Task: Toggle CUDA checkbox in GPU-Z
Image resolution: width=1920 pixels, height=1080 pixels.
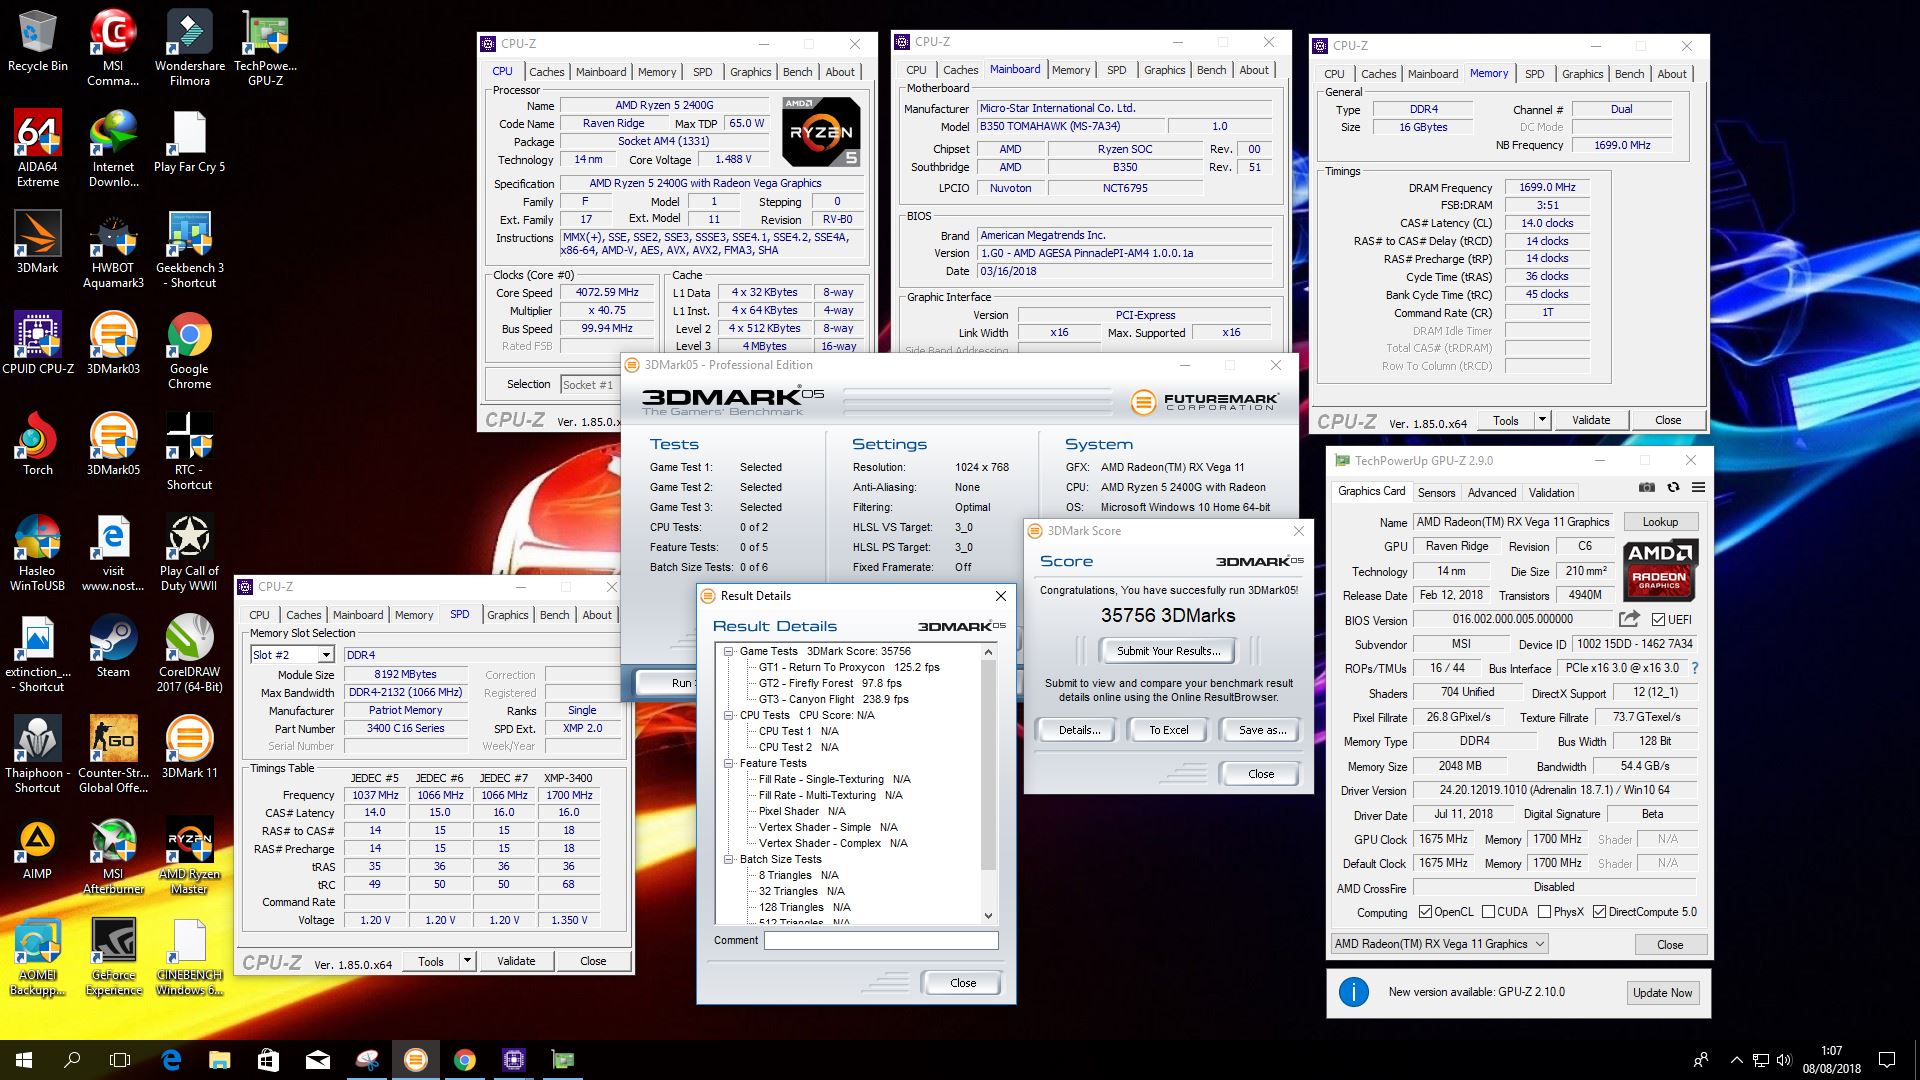Action: click(1488, 912)
